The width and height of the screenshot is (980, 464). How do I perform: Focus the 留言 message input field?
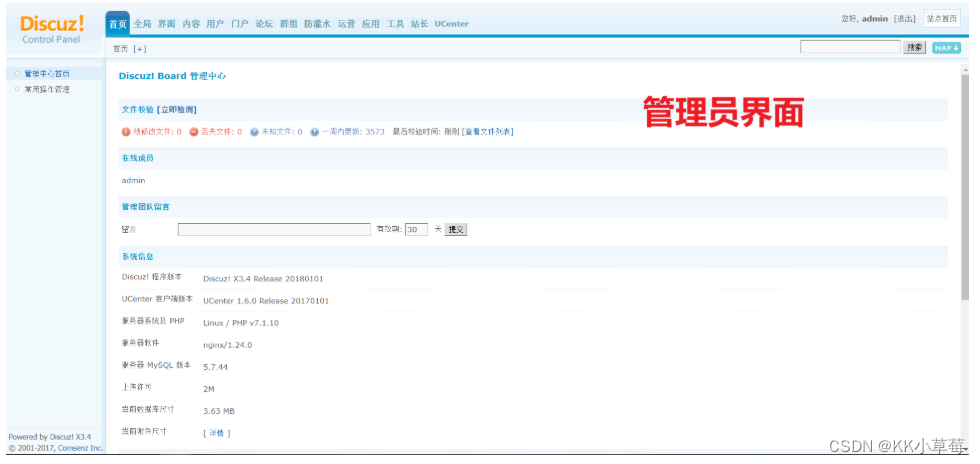274,229
